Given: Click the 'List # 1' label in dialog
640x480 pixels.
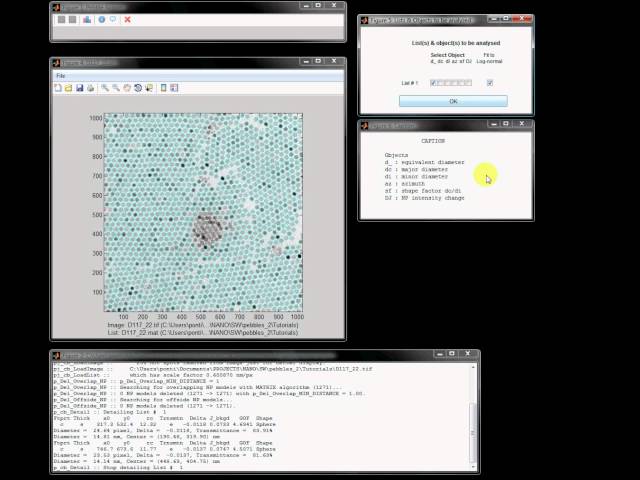Looking at the screenshot, I should coord(409,83).
